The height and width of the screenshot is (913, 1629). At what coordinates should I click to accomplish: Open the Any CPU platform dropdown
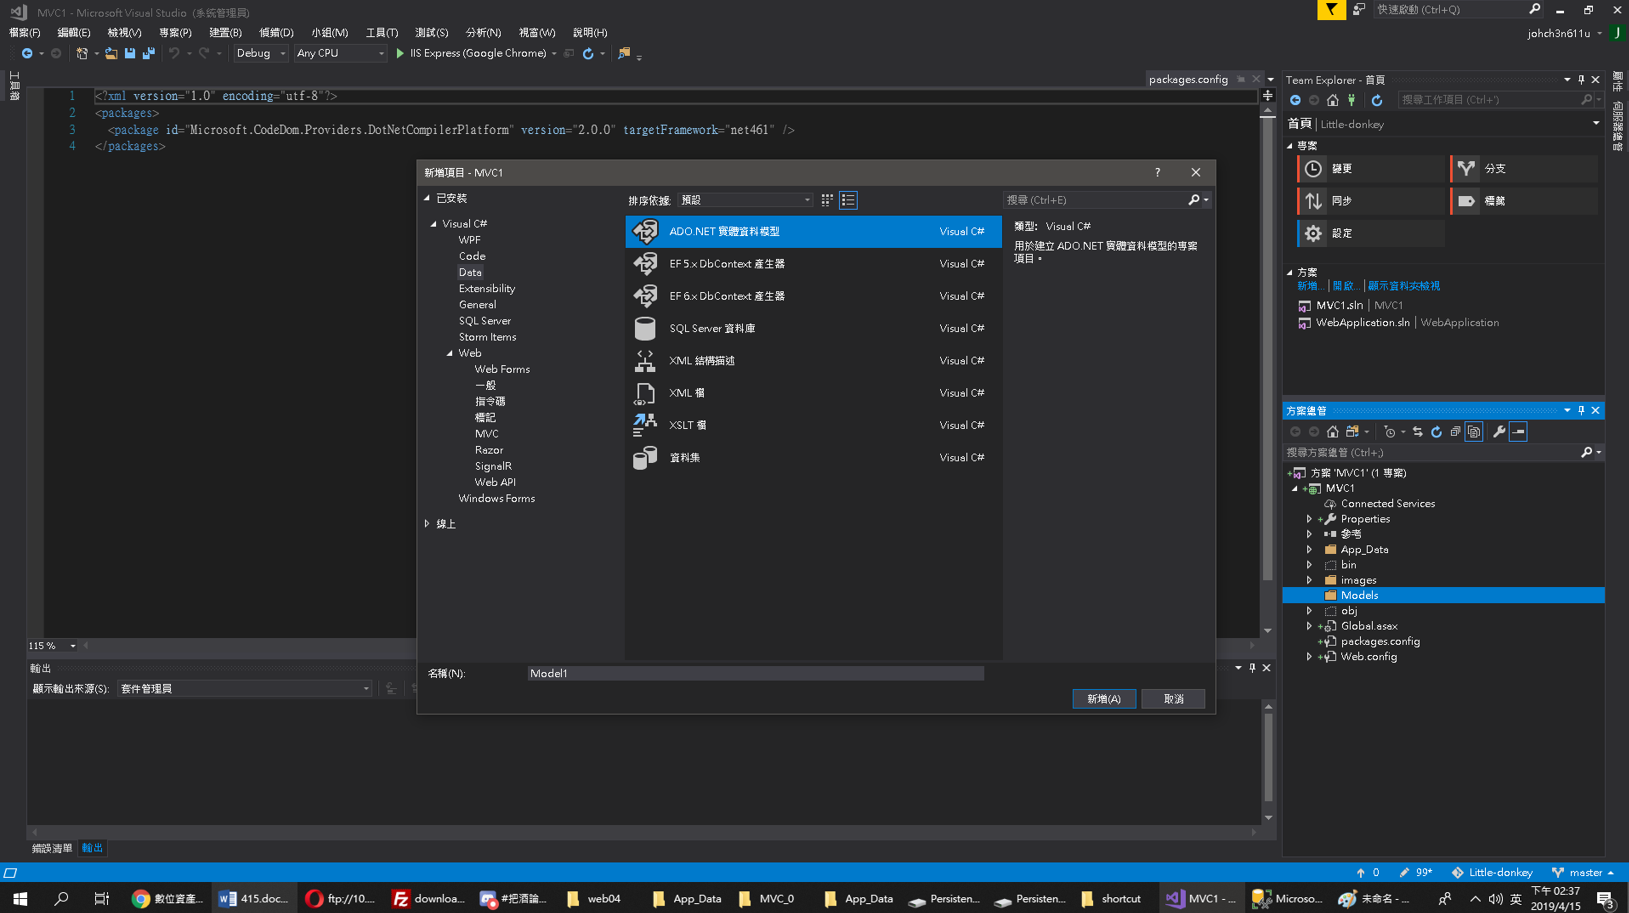(340, 53)
